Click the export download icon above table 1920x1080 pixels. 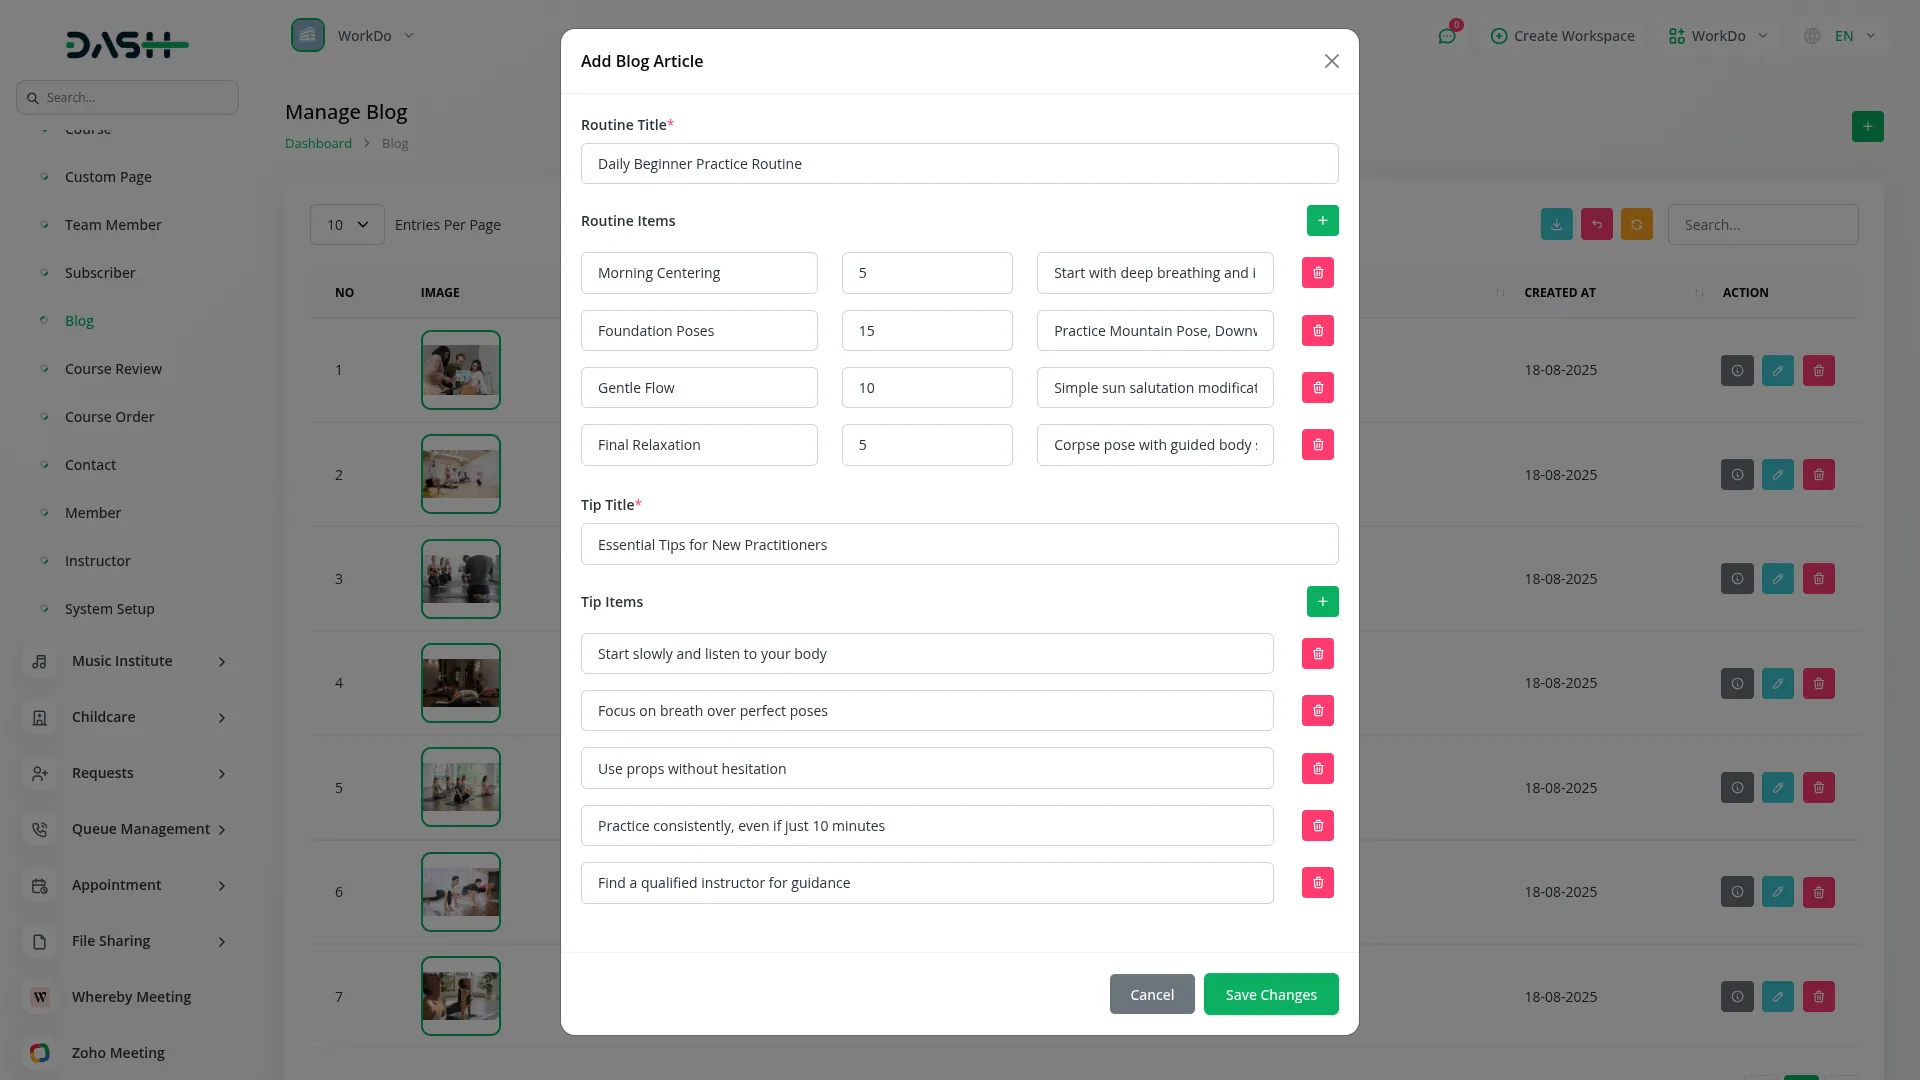click(x=1556, y=225)
